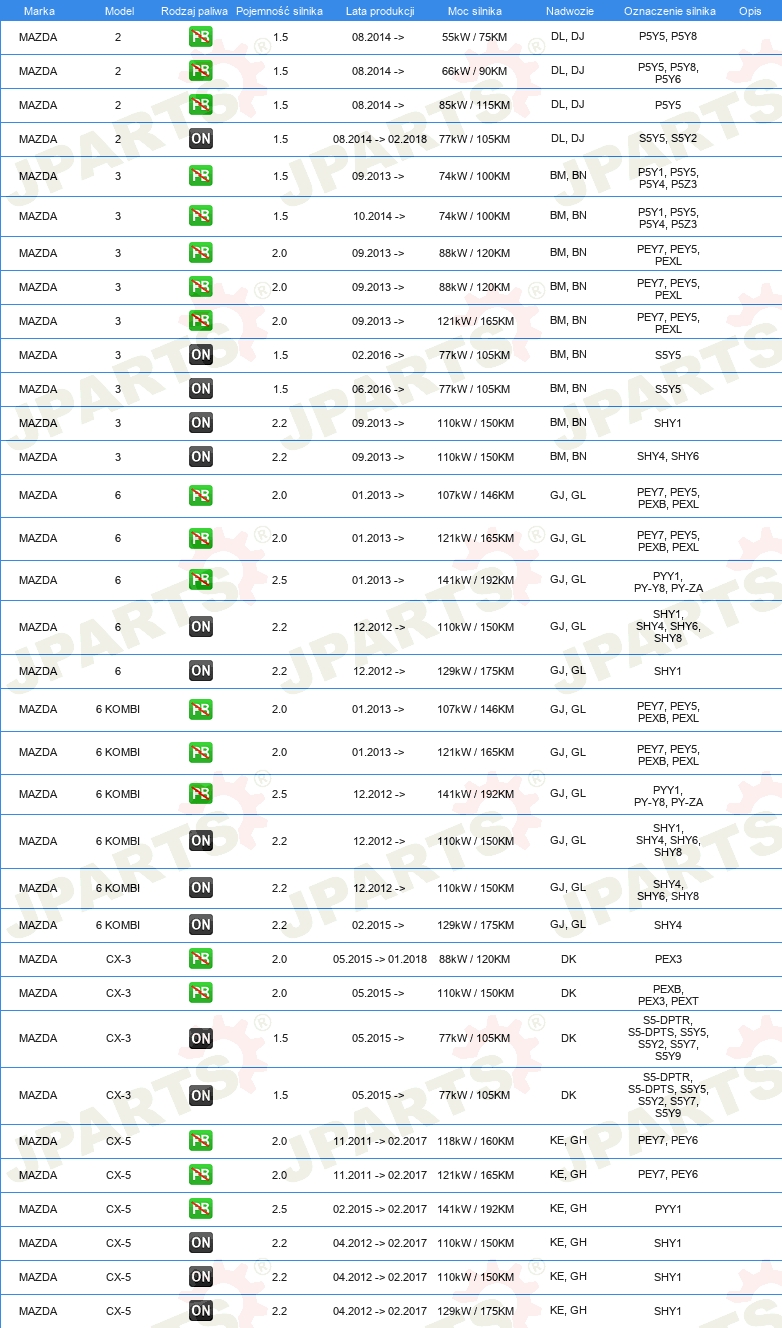Click the Lata produkcji column header

(380, 10)
